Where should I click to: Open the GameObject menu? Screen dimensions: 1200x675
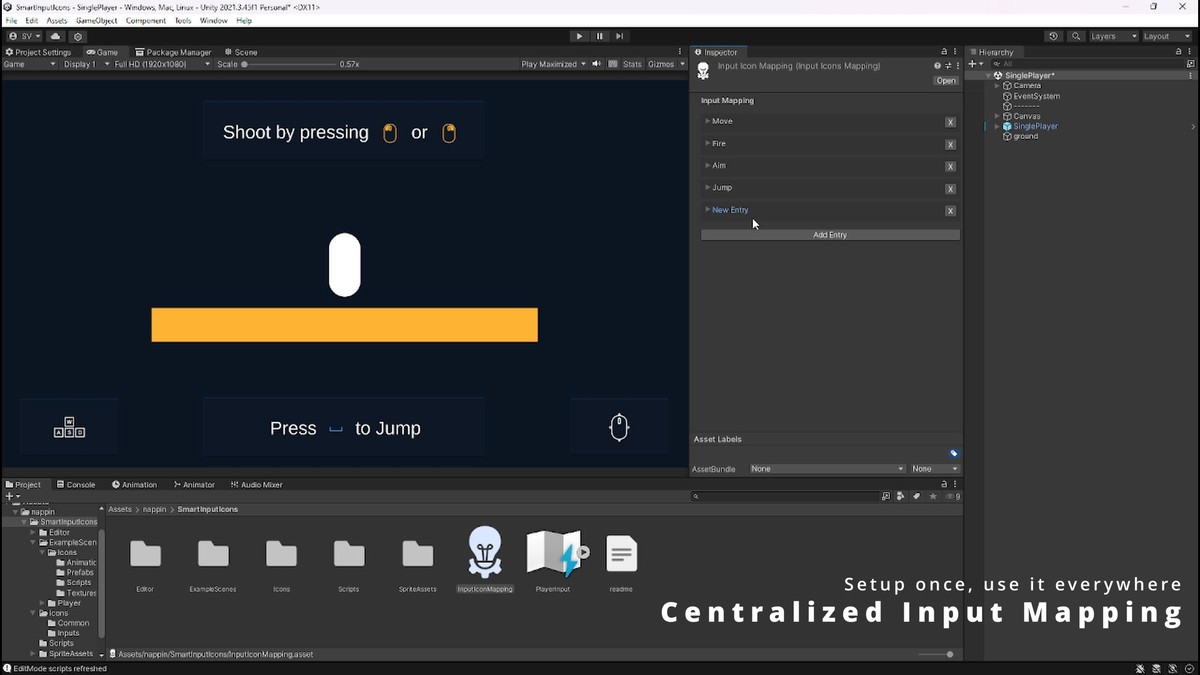(95, 20)
